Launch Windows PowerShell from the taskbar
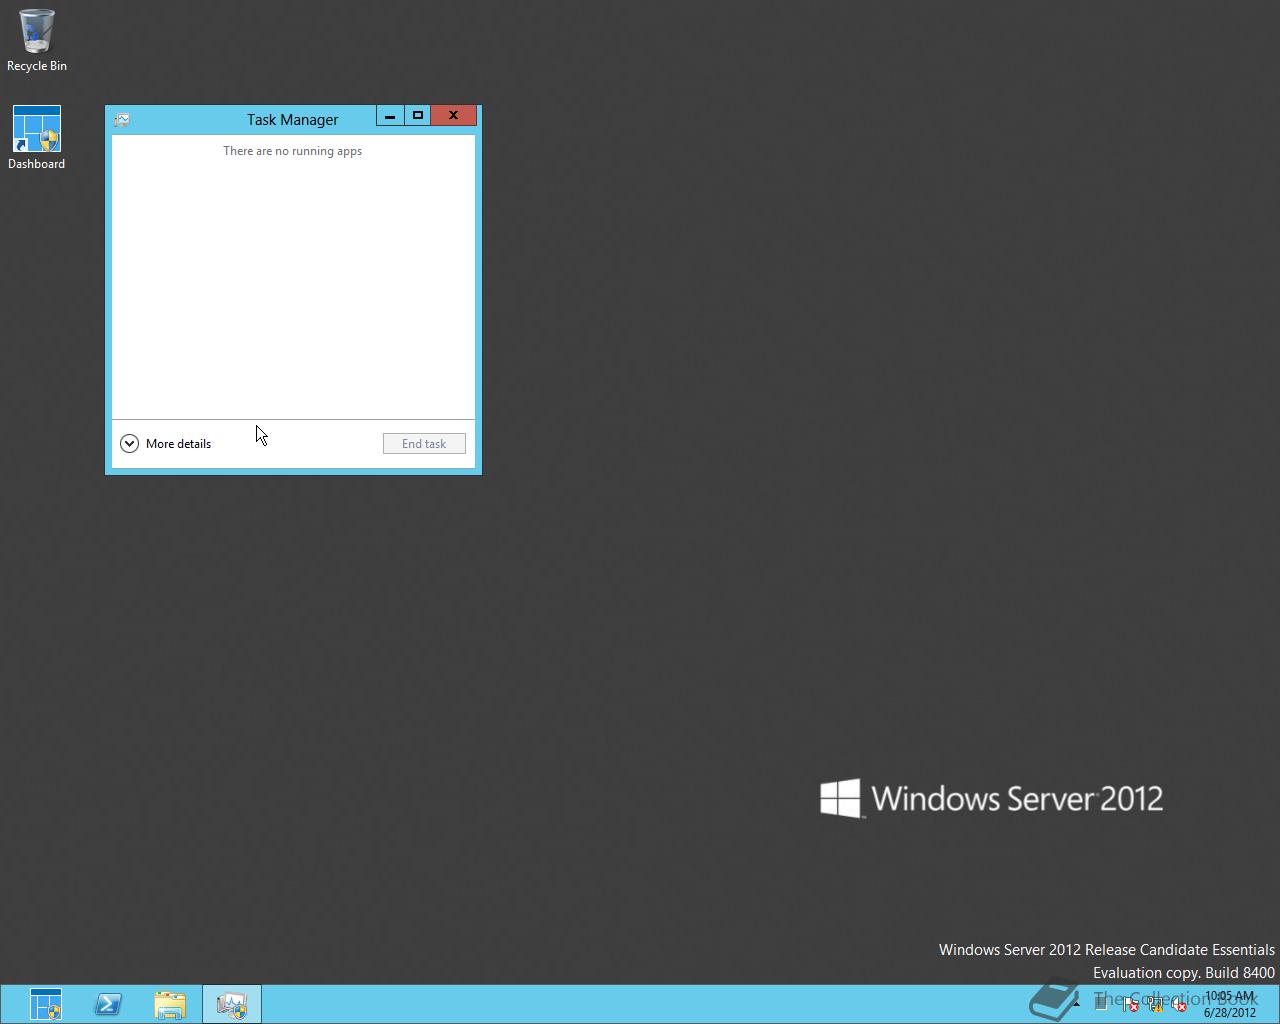This screenshot has height=1024, width=1280. (x=108, y=1004)
